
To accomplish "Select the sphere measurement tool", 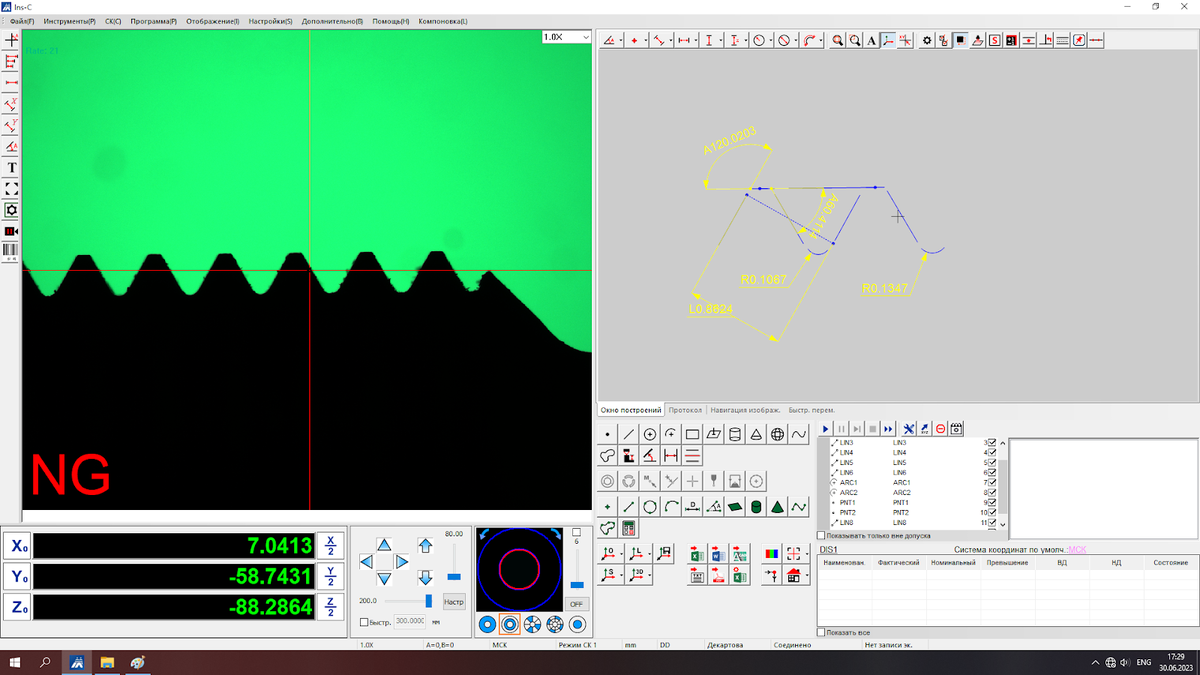I will click(x=778, y=434).
